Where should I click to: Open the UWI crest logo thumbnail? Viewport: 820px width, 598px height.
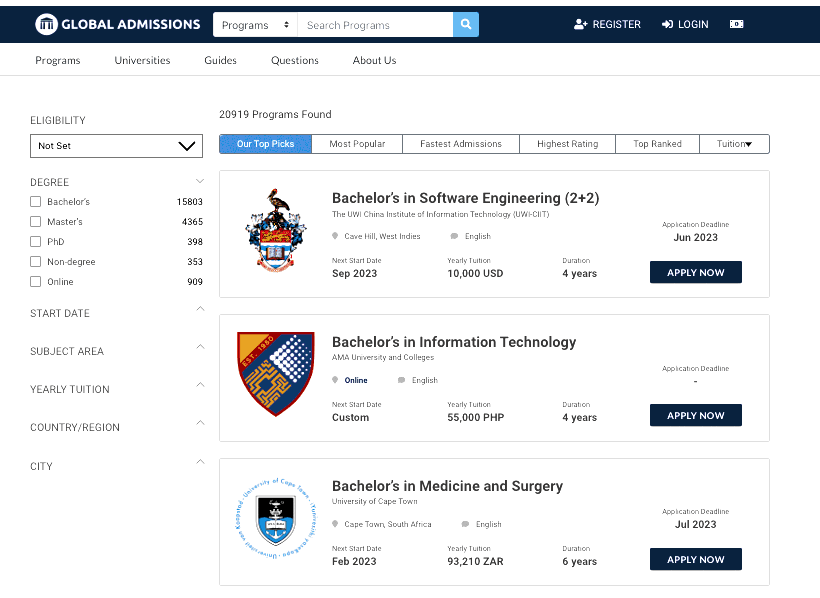(x=276, y=230)
